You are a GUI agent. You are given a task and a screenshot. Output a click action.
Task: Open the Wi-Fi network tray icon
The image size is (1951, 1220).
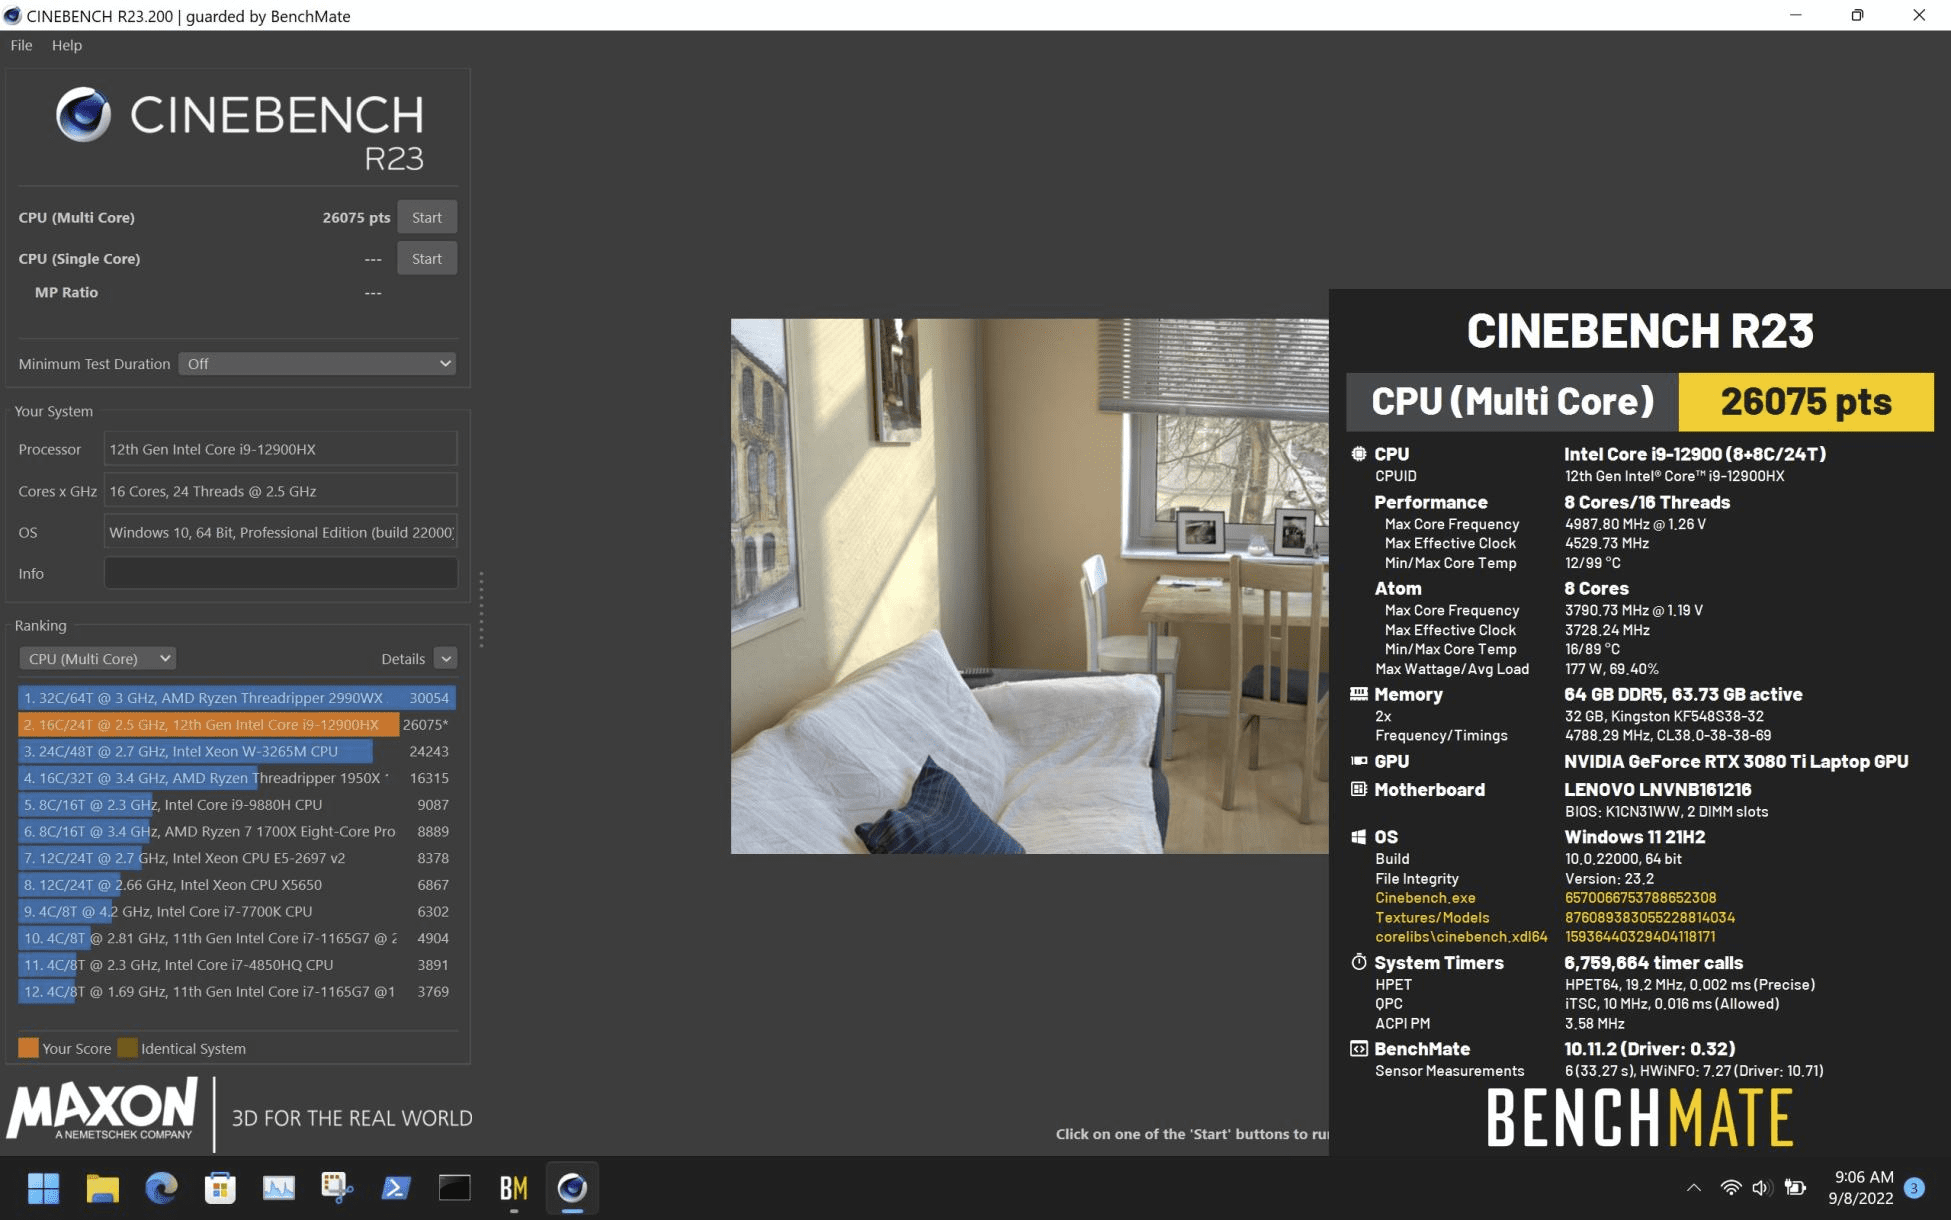[1730, 1188]
